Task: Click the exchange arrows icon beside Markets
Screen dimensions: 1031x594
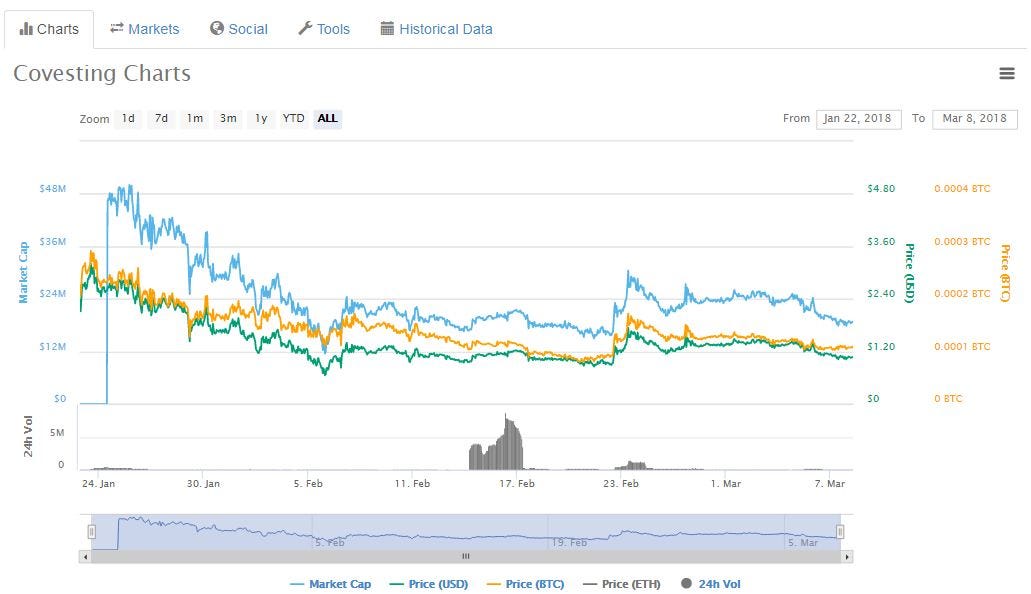Action: coord(116,28)
